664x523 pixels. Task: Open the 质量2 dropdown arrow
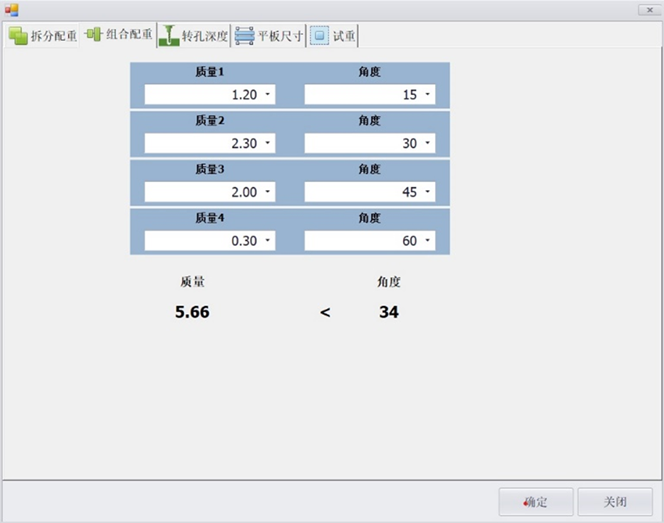(268, 143)
